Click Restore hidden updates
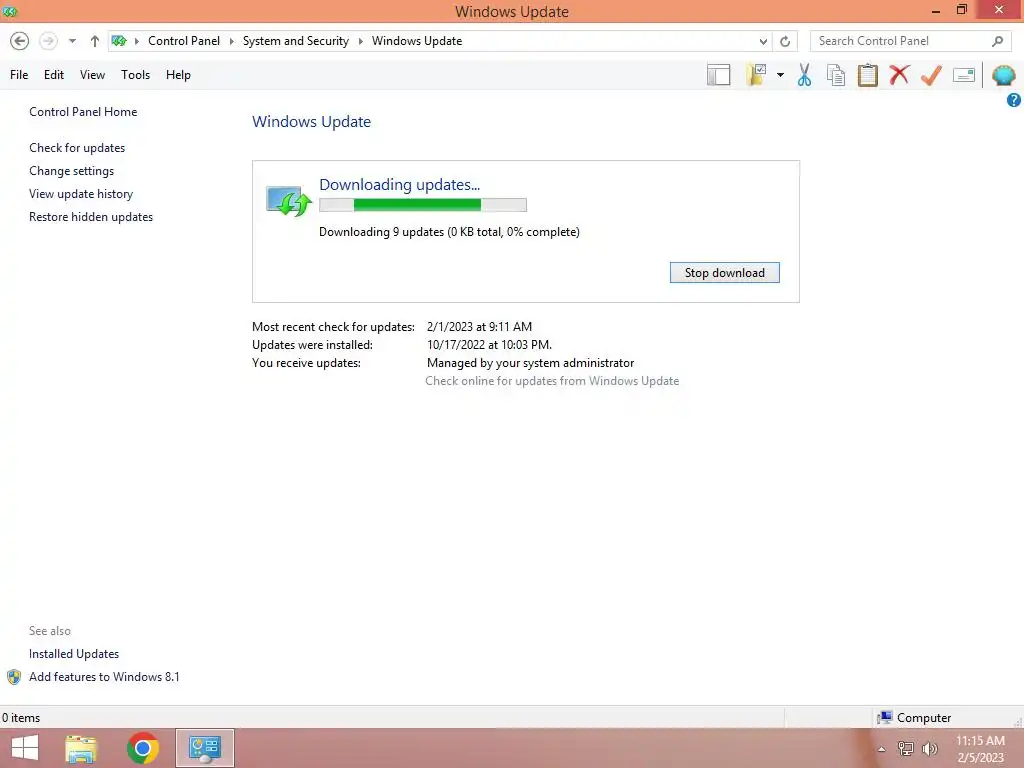The height and width of the screenshot is (768, 1024). [x=91, y=217]
